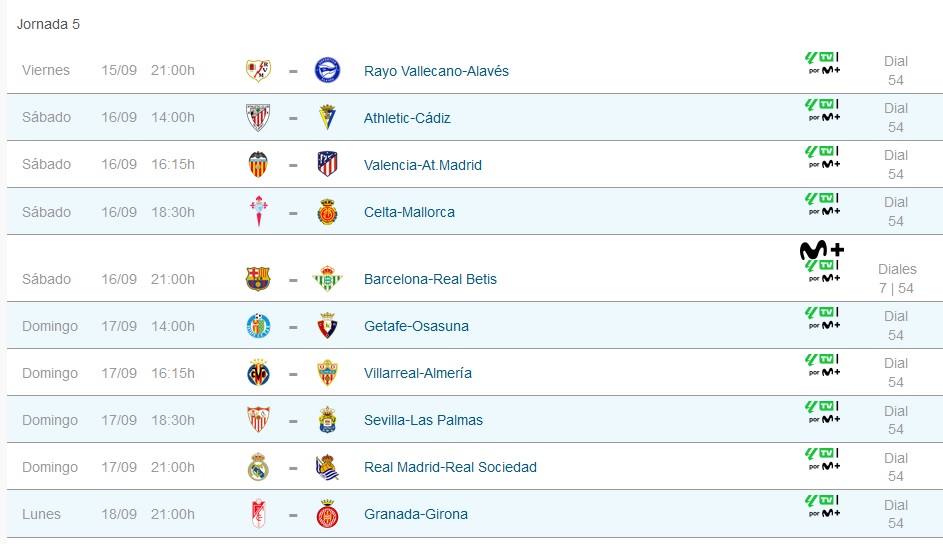Viewport: 943px width, 544px height.
Task: Open the Sevilla-Las Palmas match link
Action: pos(423,420)
